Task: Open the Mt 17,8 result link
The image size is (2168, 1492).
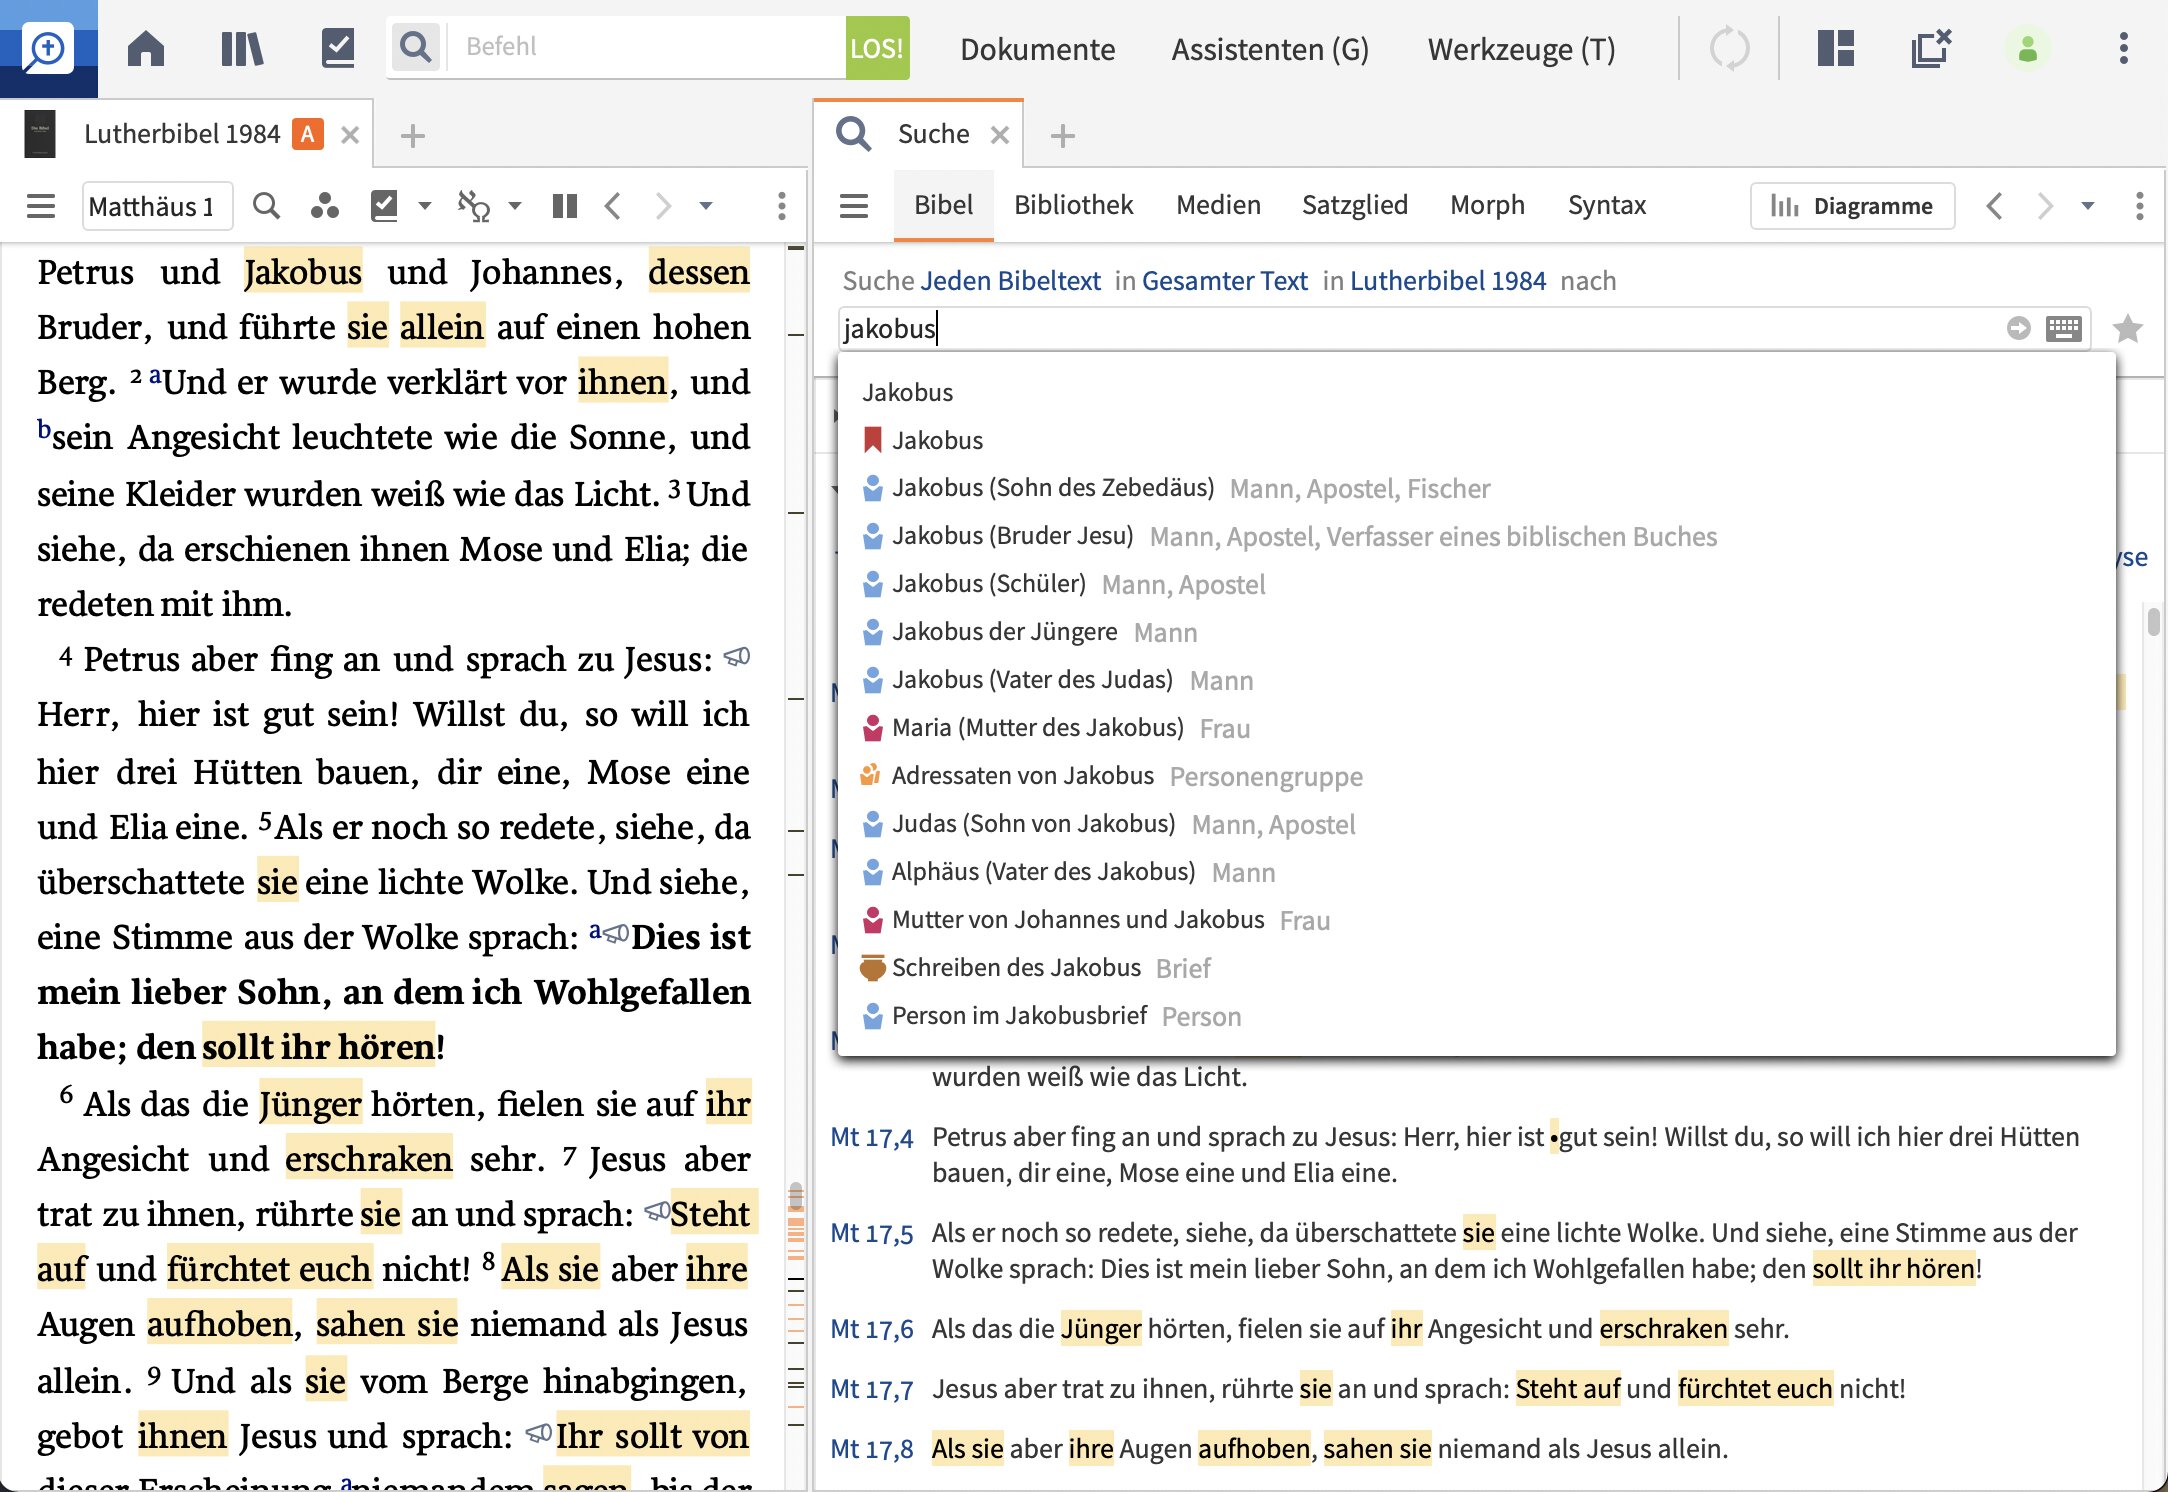Action: (871, 1449)
